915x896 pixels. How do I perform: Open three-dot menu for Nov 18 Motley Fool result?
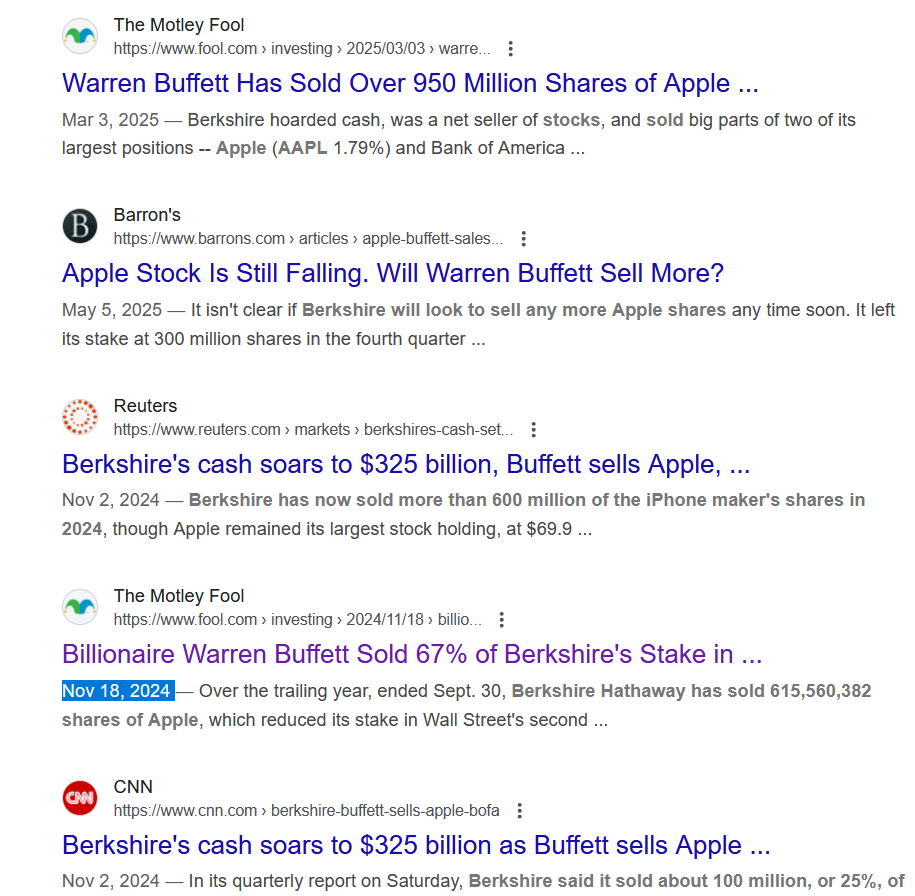click(502, 620)
